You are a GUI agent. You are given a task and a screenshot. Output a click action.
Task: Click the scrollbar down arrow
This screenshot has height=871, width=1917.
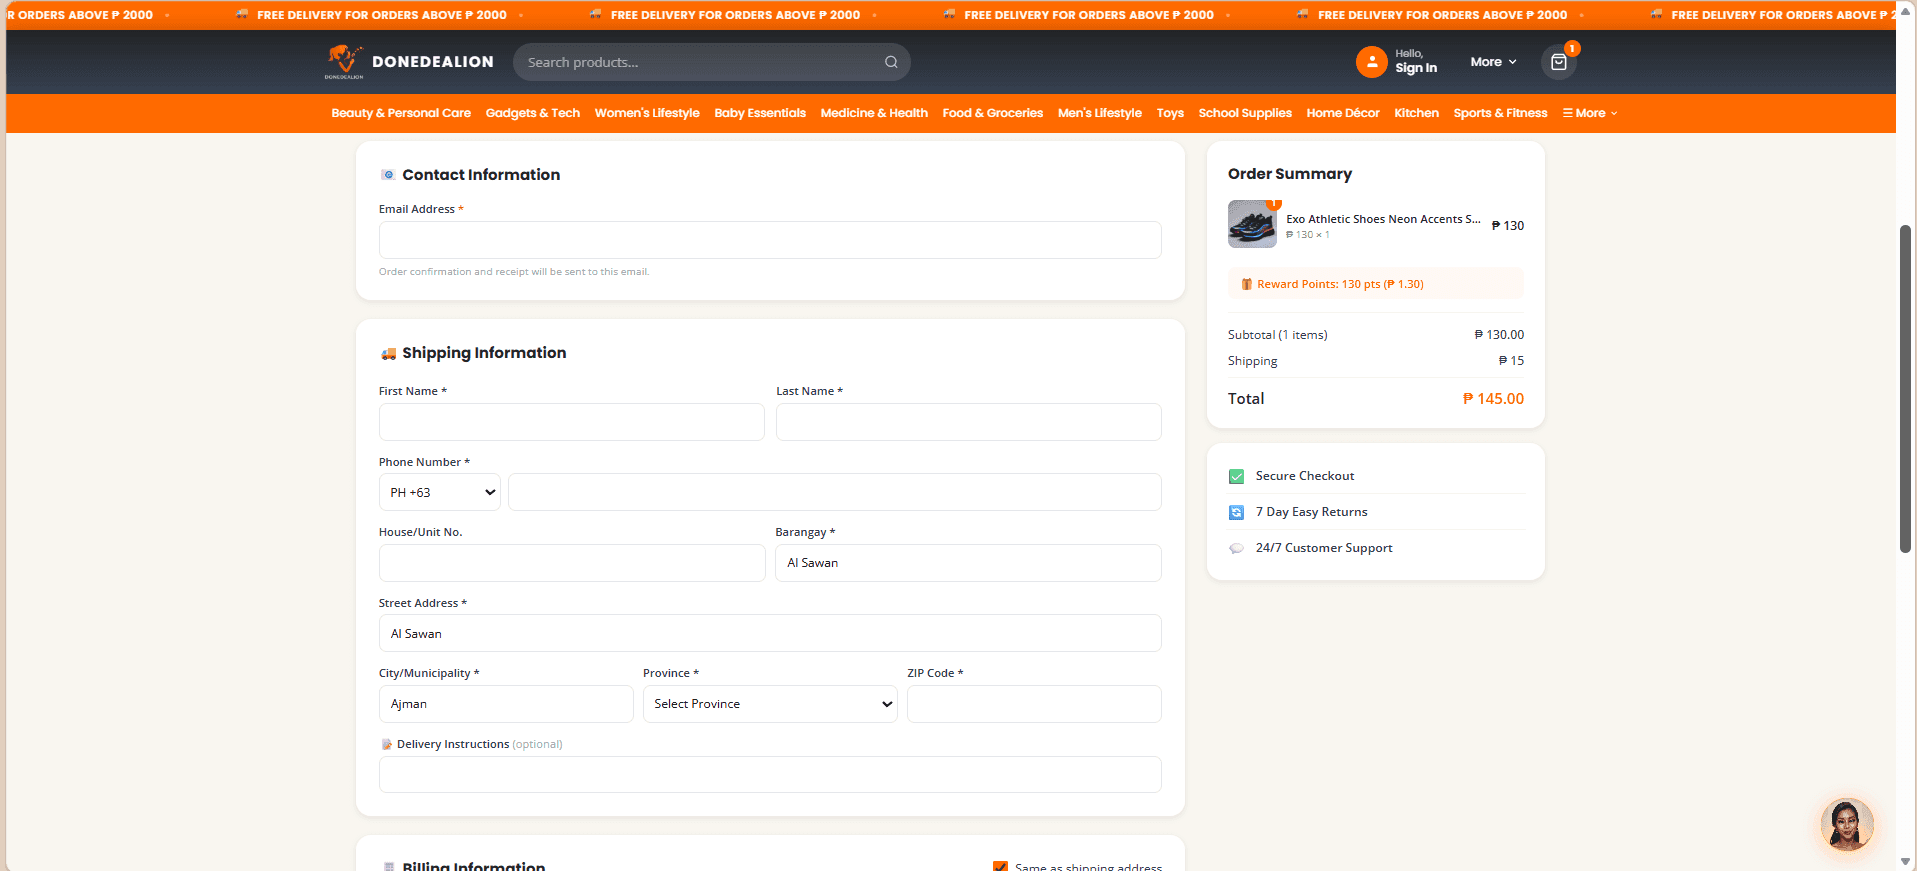click(1905, 862)
